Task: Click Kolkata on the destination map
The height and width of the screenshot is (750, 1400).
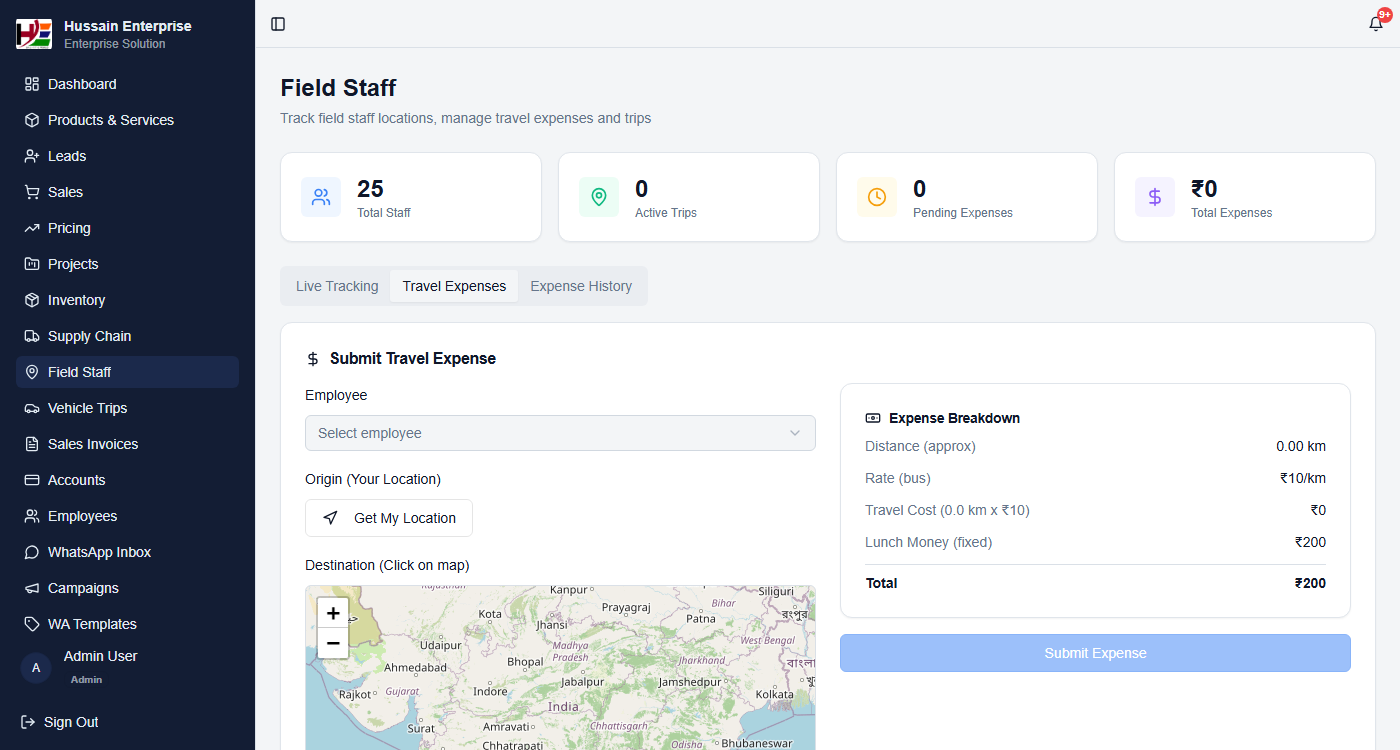Action: [774, 694]
